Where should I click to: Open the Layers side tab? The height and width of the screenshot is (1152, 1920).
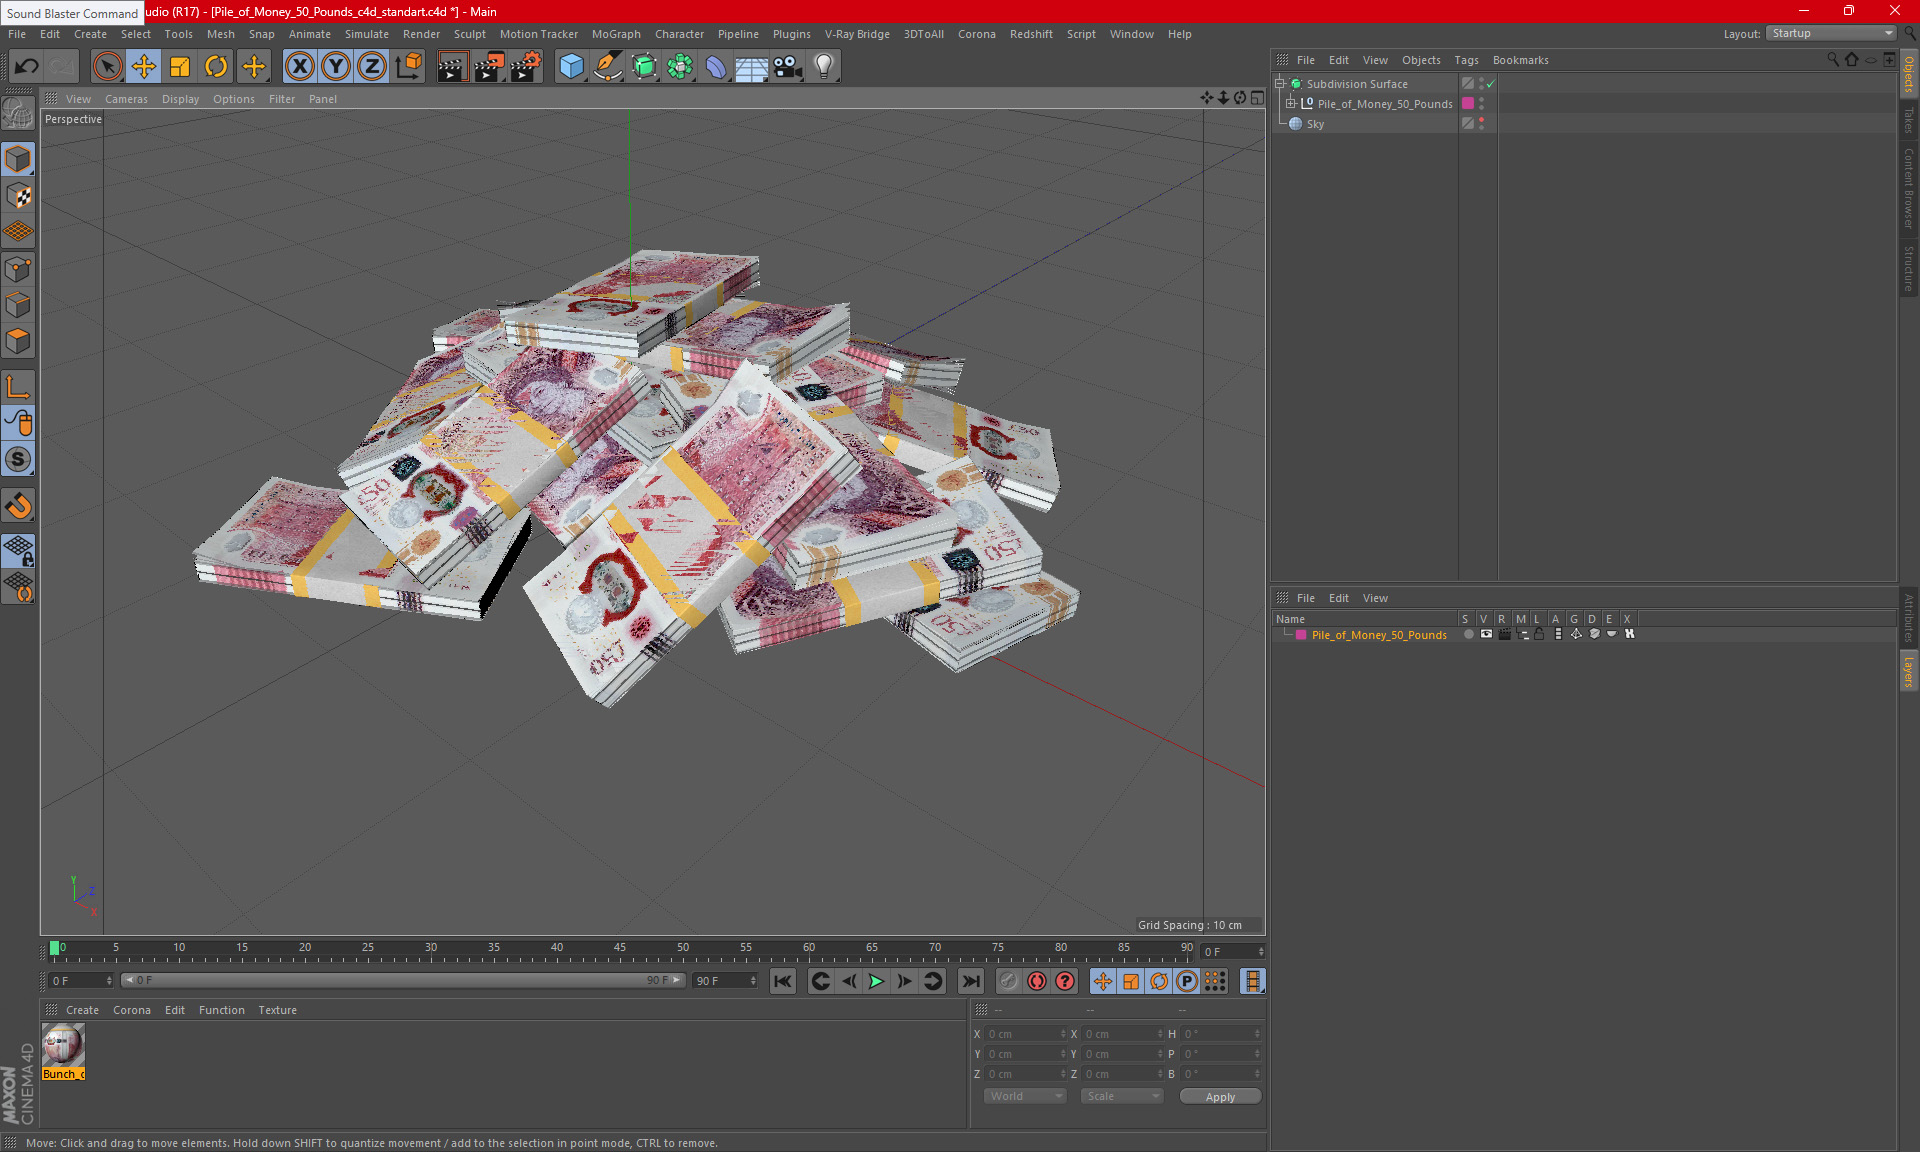point(1908,671)
